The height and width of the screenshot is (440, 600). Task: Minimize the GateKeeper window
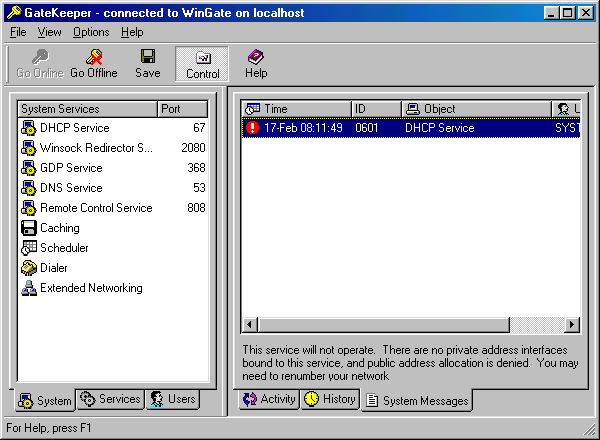coord(551,13)
